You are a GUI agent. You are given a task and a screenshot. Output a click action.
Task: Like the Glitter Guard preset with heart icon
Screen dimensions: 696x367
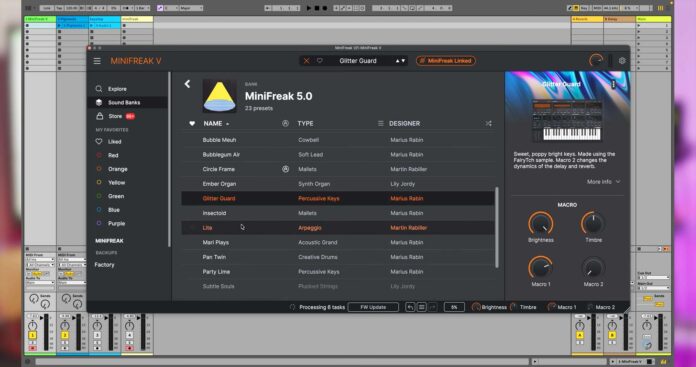pyautogui.click(x=320, y=61)
